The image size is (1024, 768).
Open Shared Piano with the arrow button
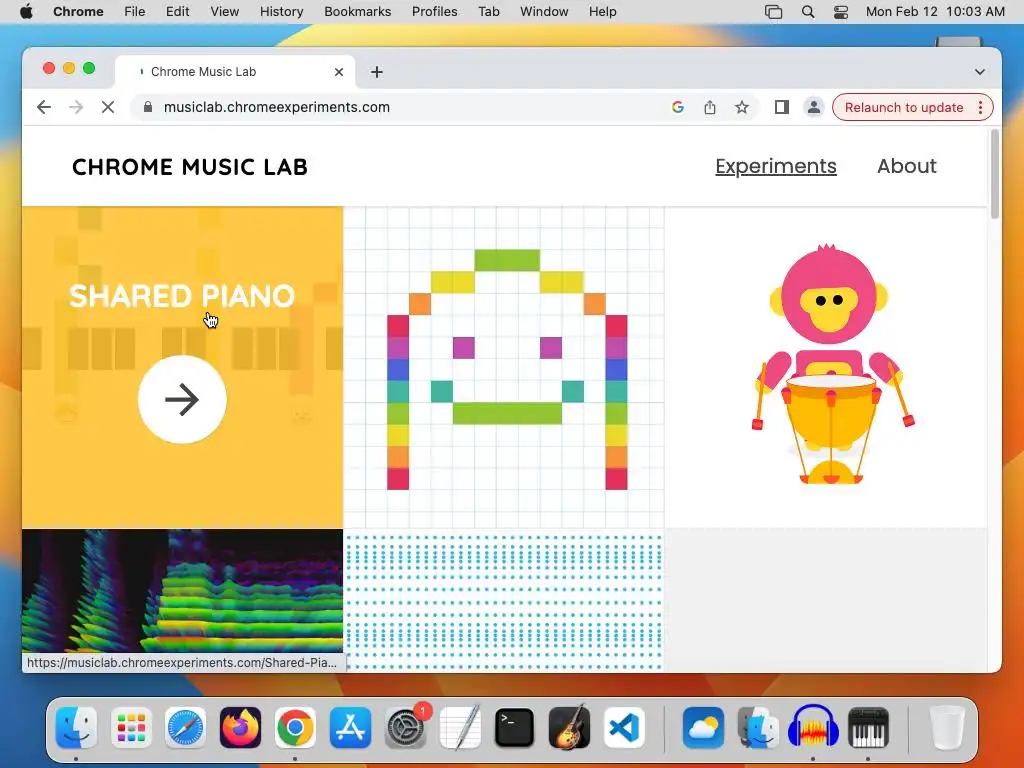point(182,400)
